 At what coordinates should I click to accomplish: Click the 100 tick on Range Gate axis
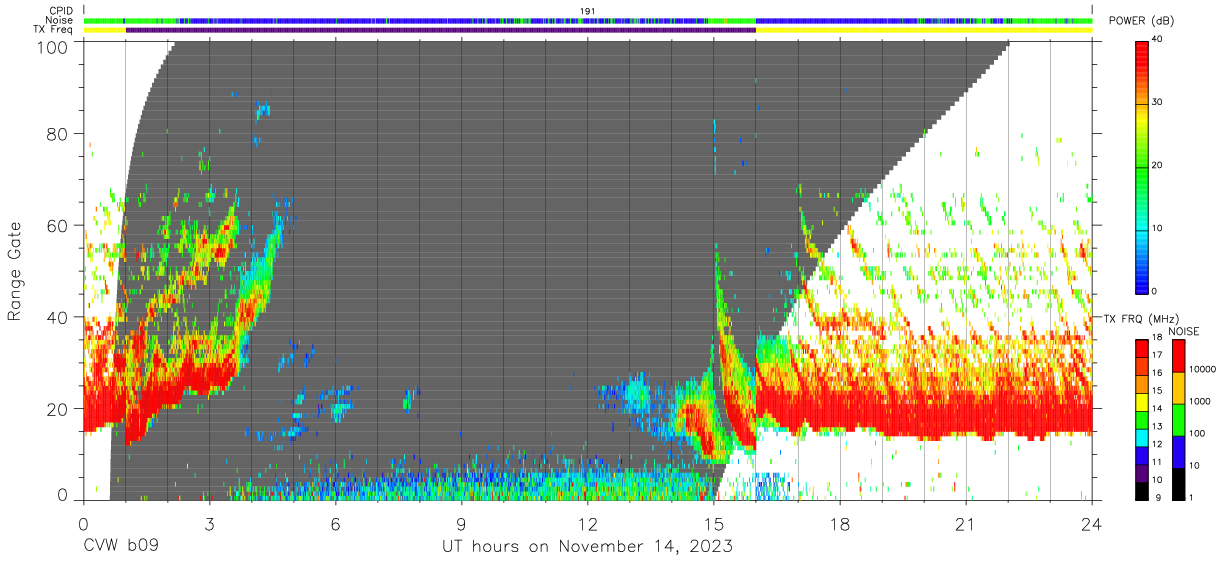(x=53, y=46)
